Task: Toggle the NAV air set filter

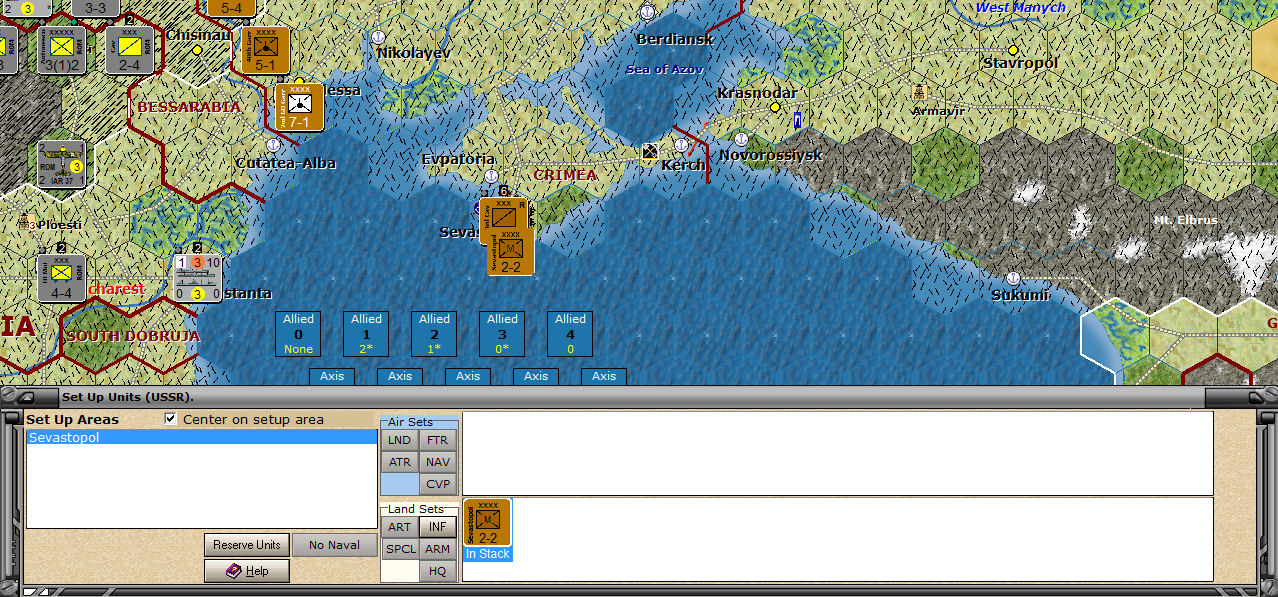Action: pos(437,462)
